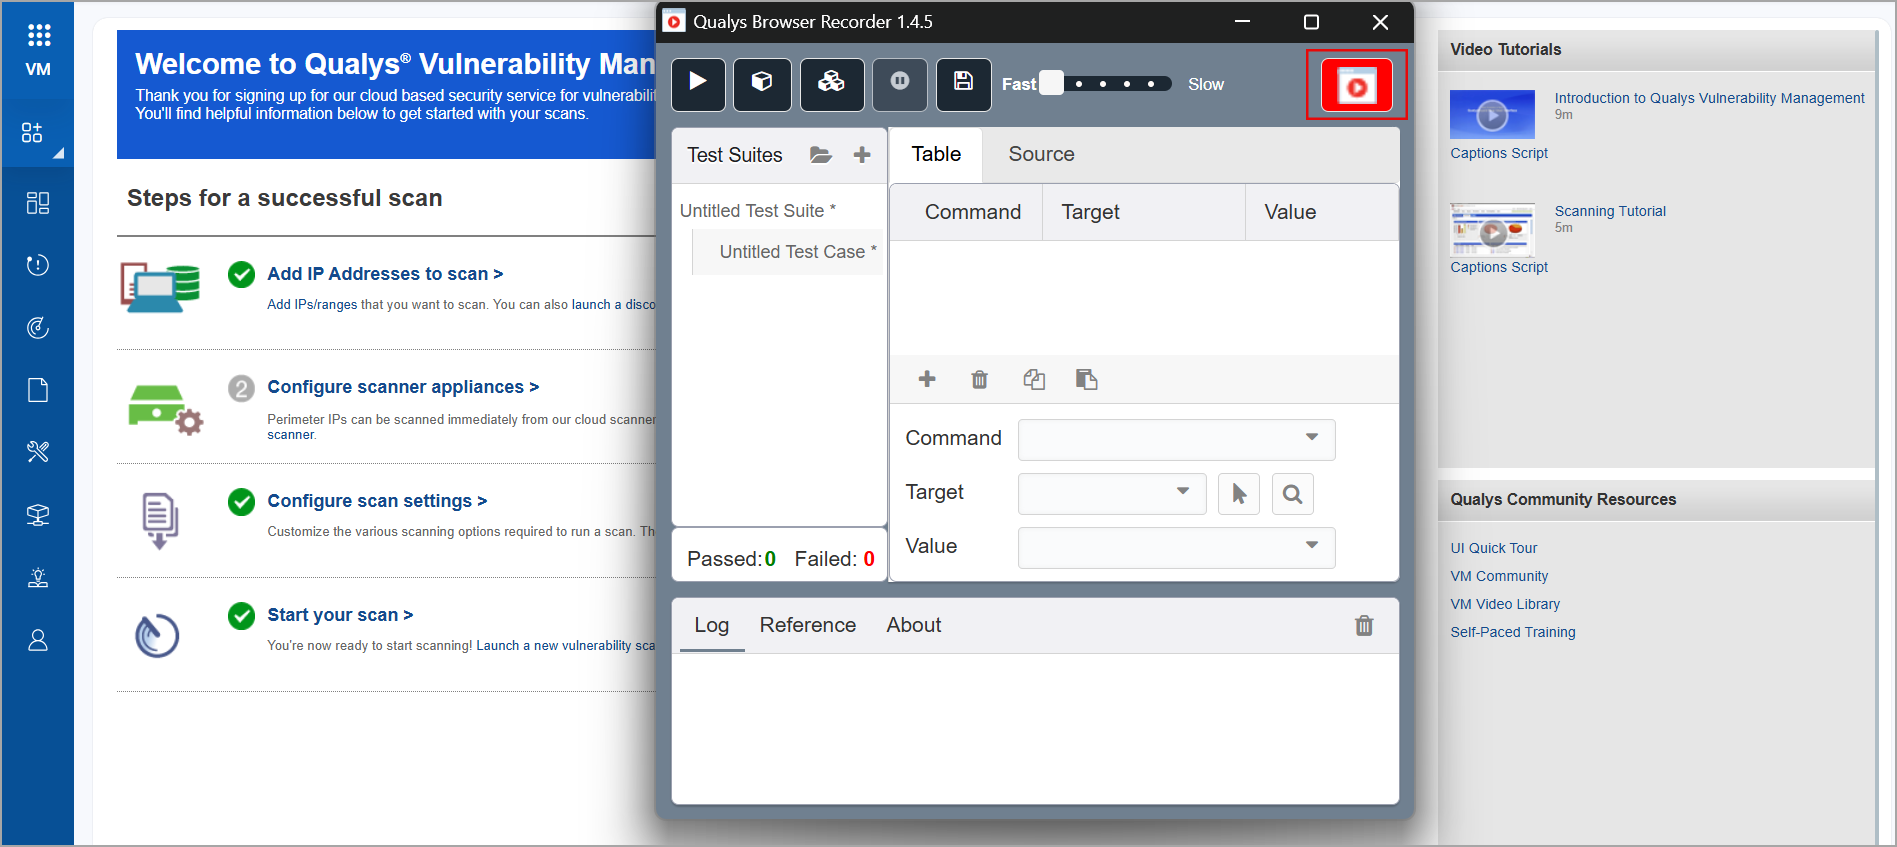Open the dashboard tiles icon in the sidebar

[x=38, y=203]
